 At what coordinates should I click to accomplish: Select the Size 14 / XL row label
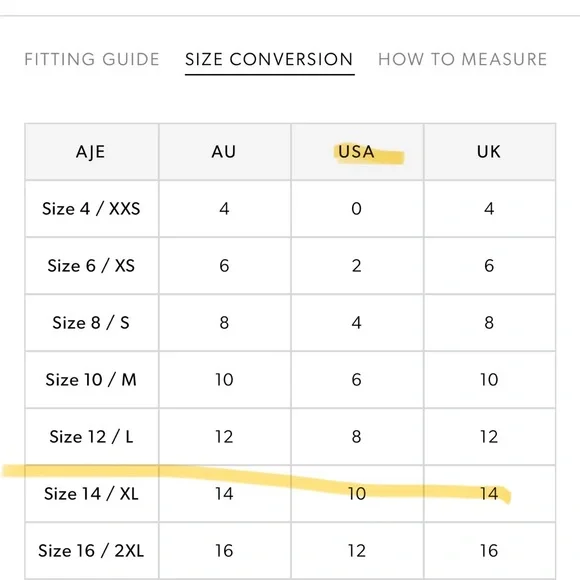pyautogui.click(x=91, y=494)
